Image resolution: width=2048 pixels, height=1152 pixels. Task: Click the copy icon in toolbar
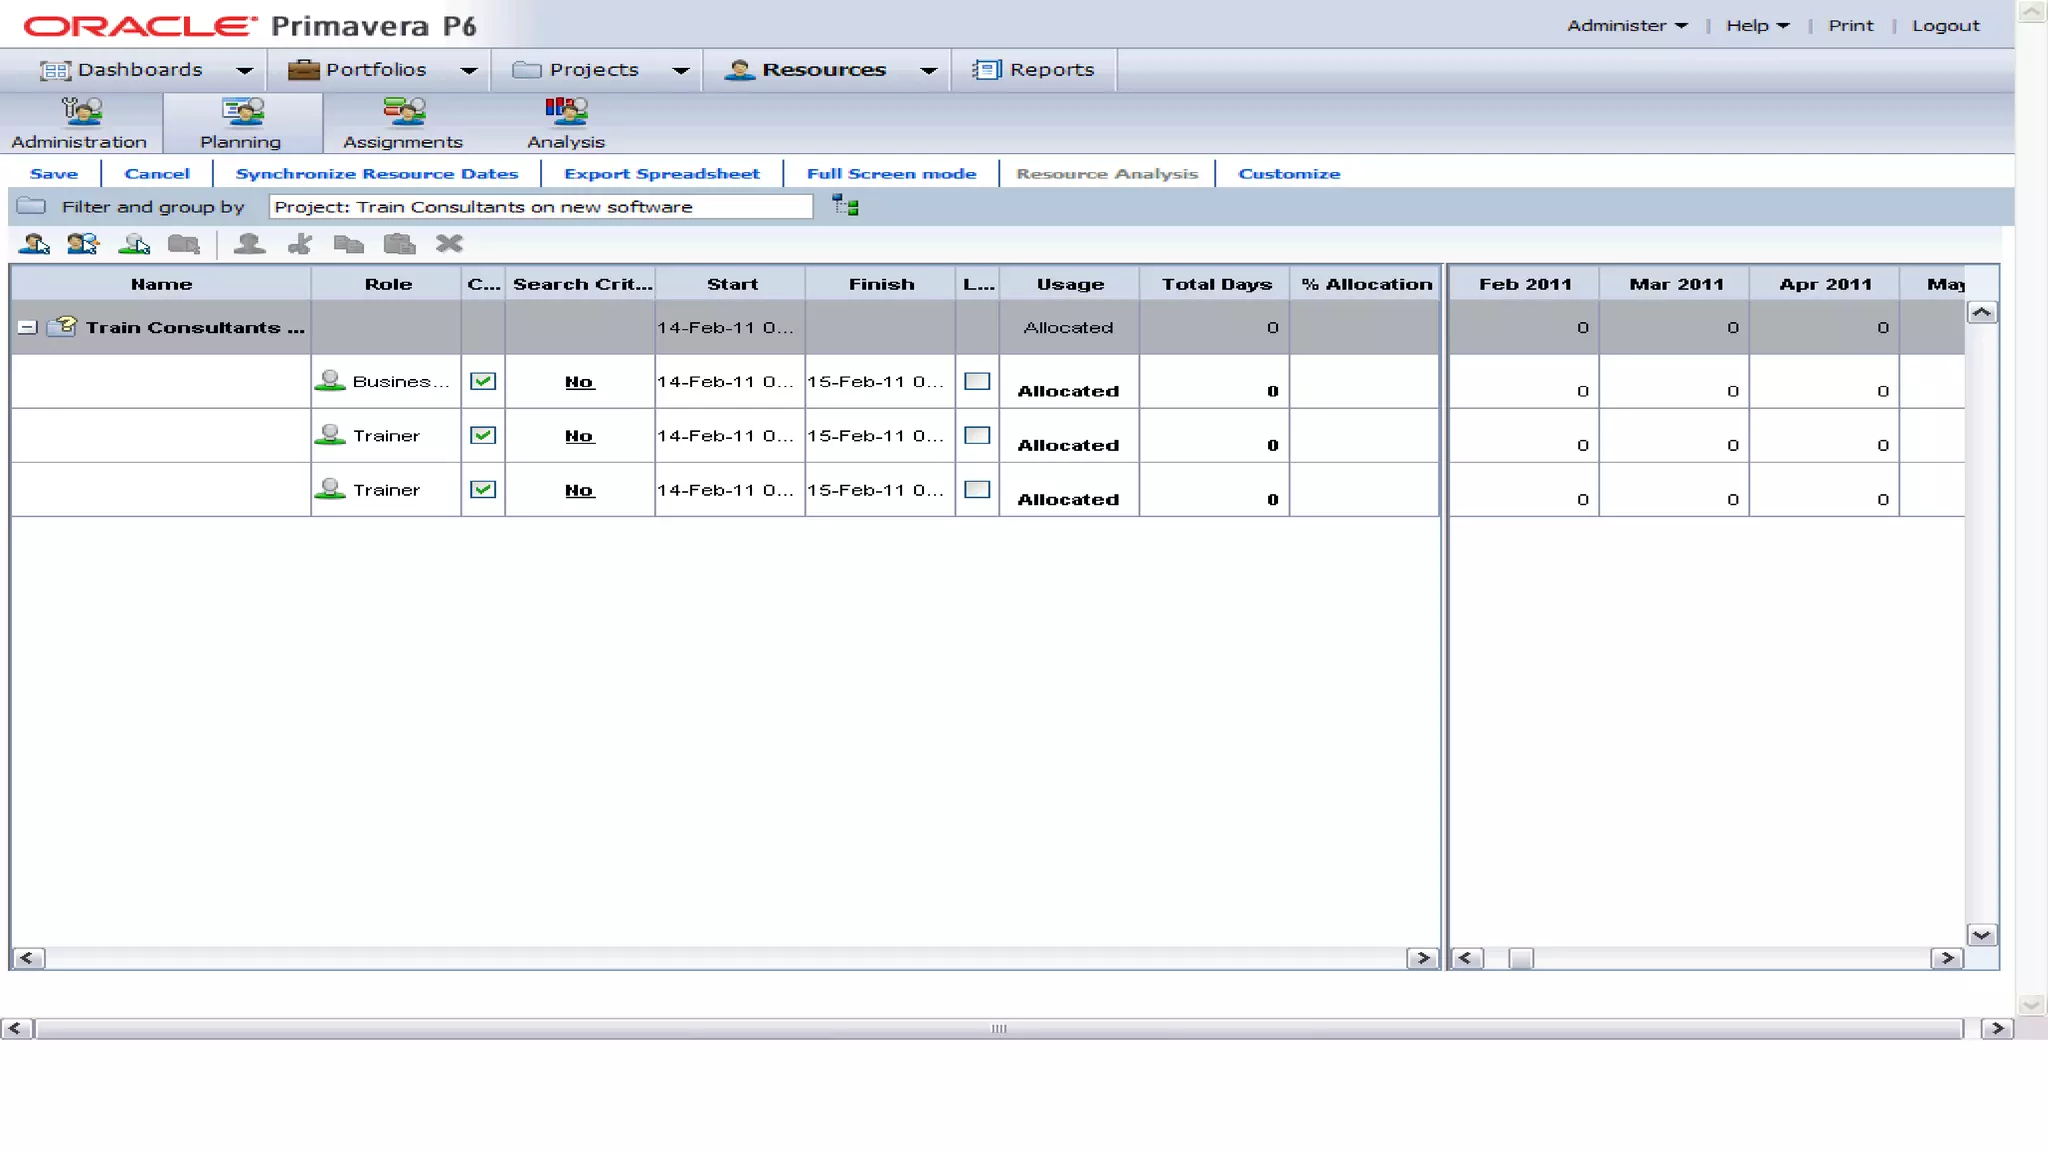click(349, 243)
